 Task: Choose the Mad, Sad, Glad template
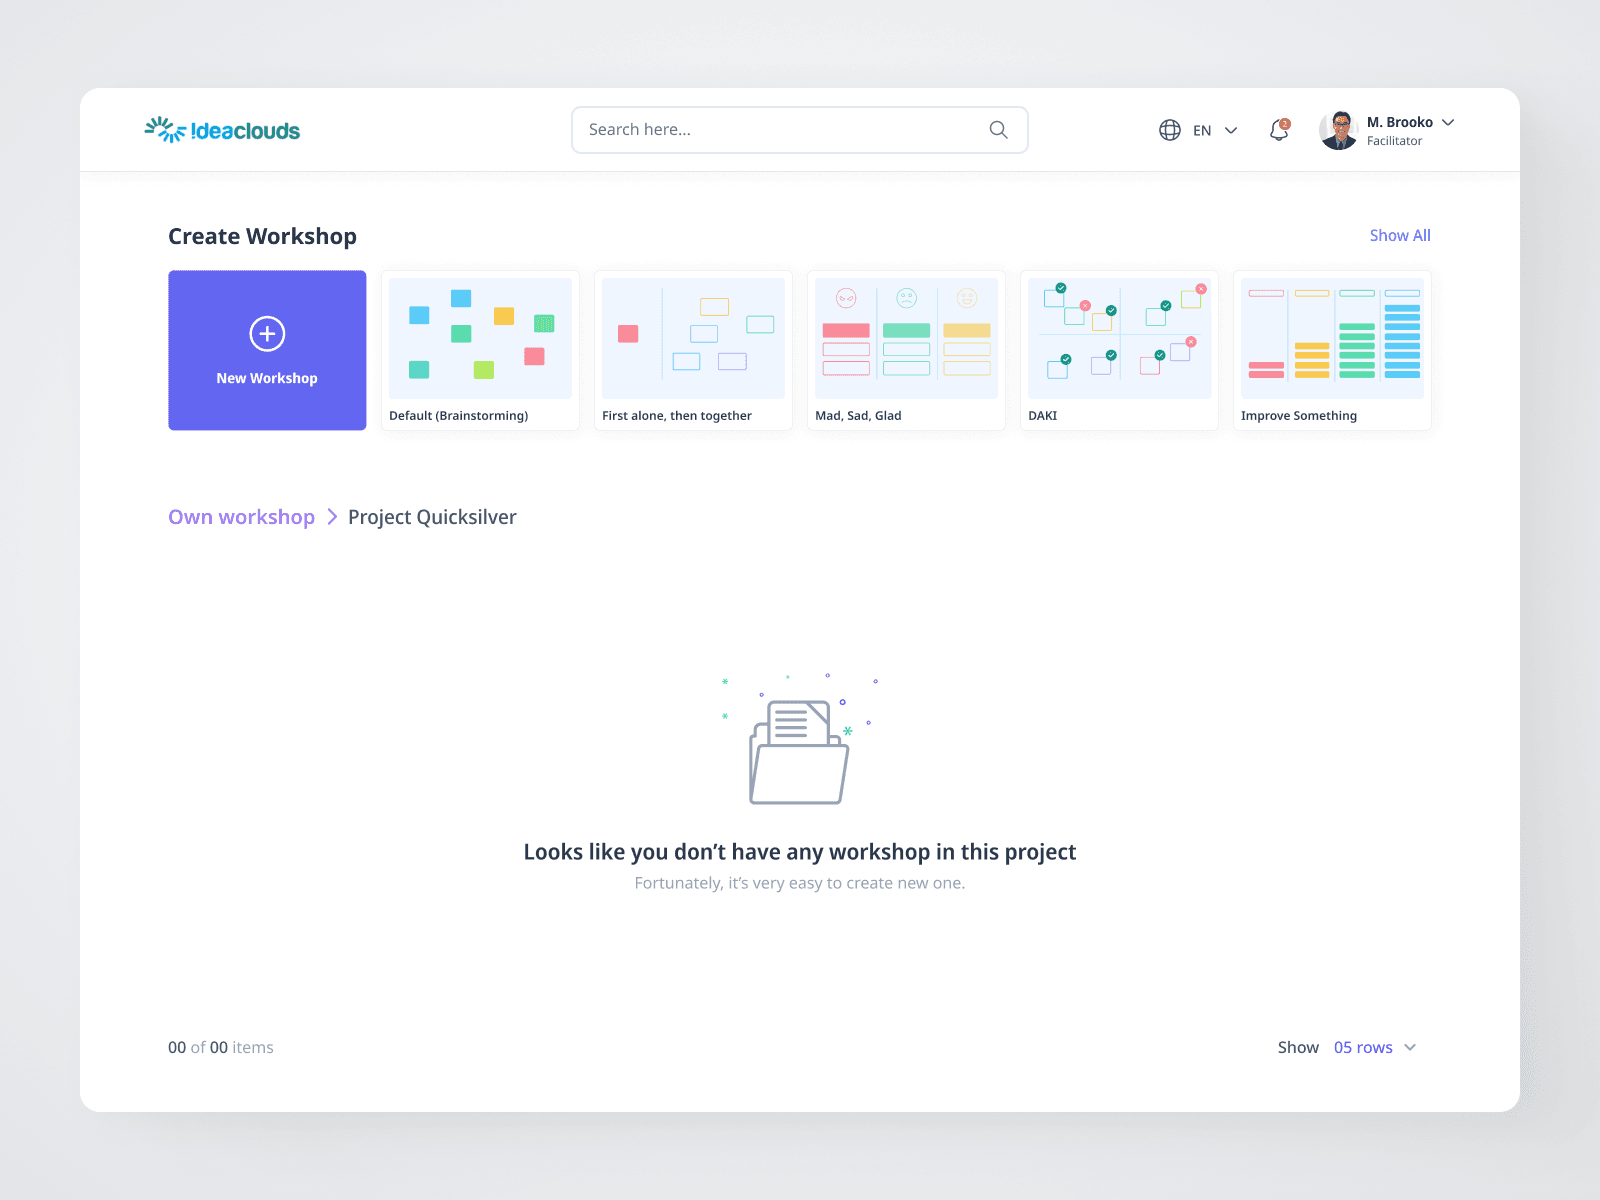pyautogui.click(x=906, y=350)
